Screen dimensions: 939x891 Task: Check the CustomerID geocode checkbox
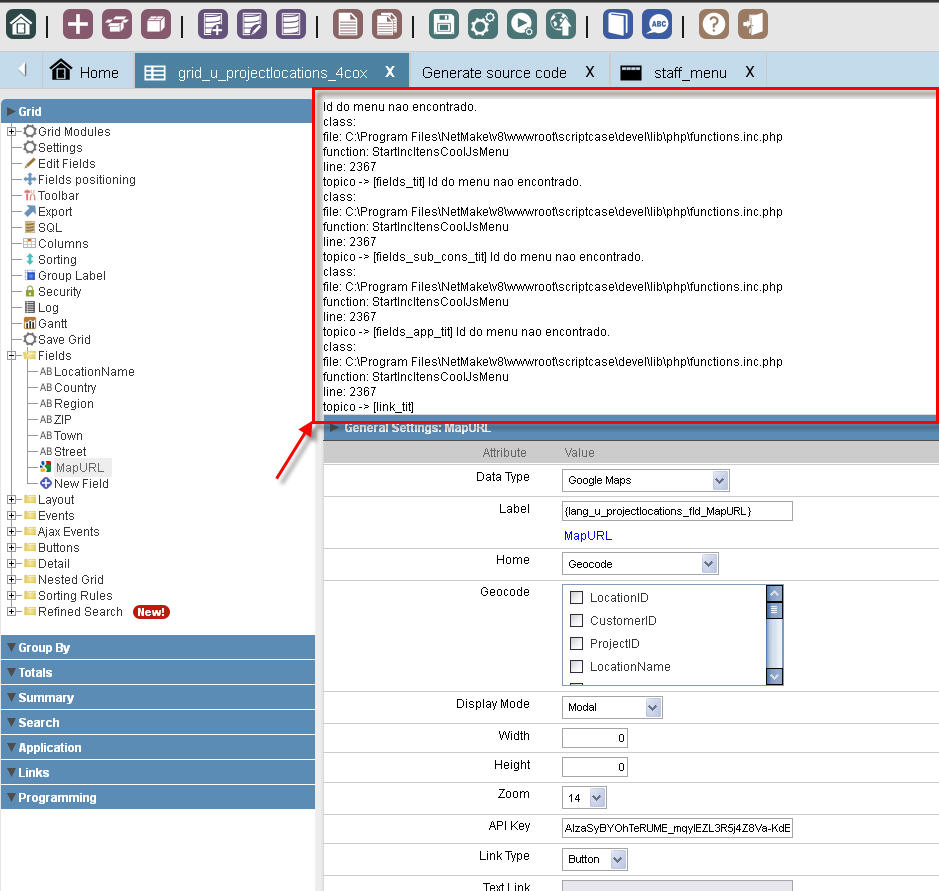[x=576, y=620]
